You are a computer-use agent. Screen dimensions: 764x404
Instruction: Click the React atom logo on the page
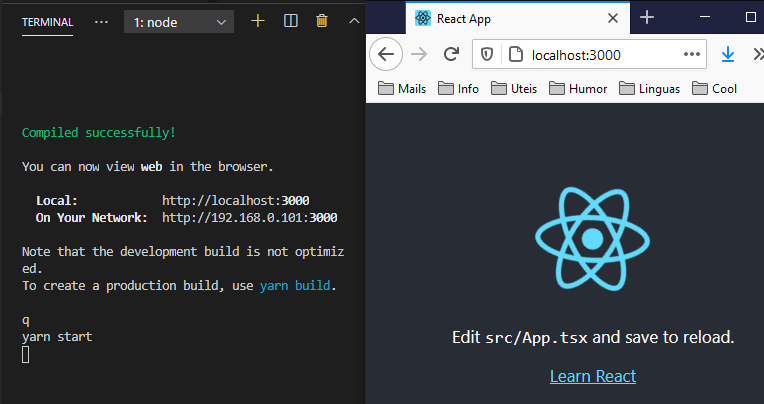pos(592,239)
